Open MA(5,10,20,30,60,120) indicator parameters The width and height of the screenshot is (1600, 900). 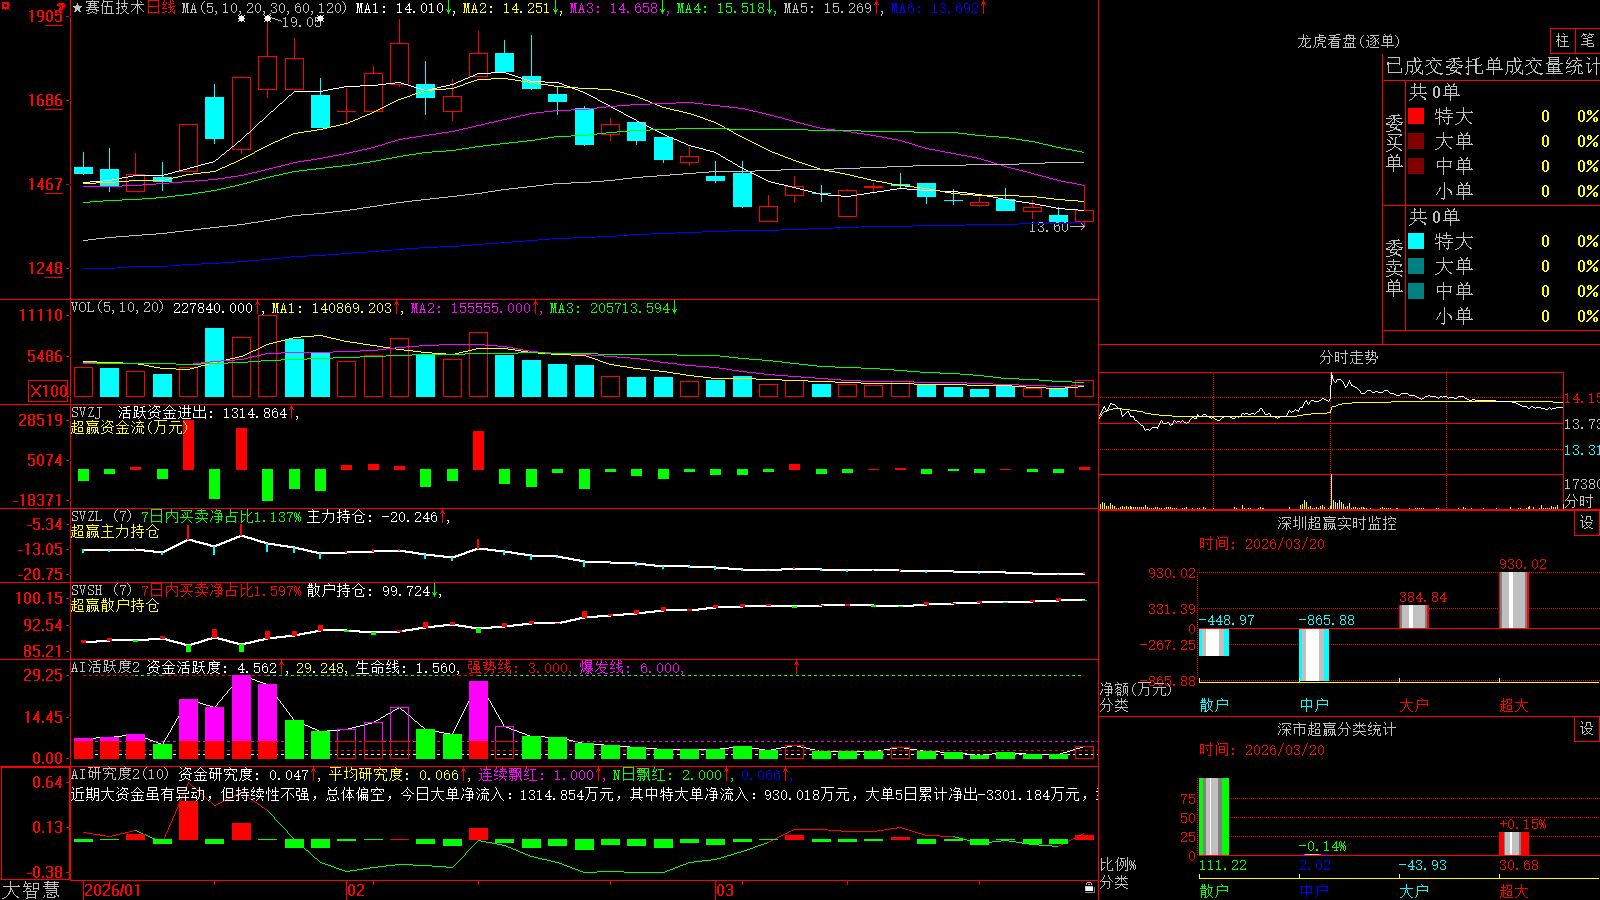pos(264,8)
